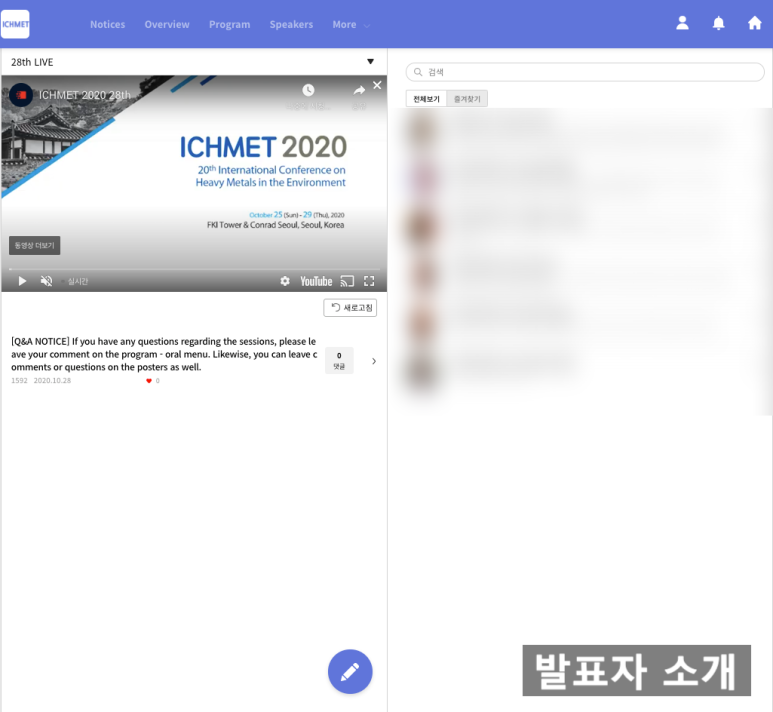Image resolution: width=773 pixels, height=712 pixels.
Task: Close the video overlay with X
Action: click(x=377, y=85)
